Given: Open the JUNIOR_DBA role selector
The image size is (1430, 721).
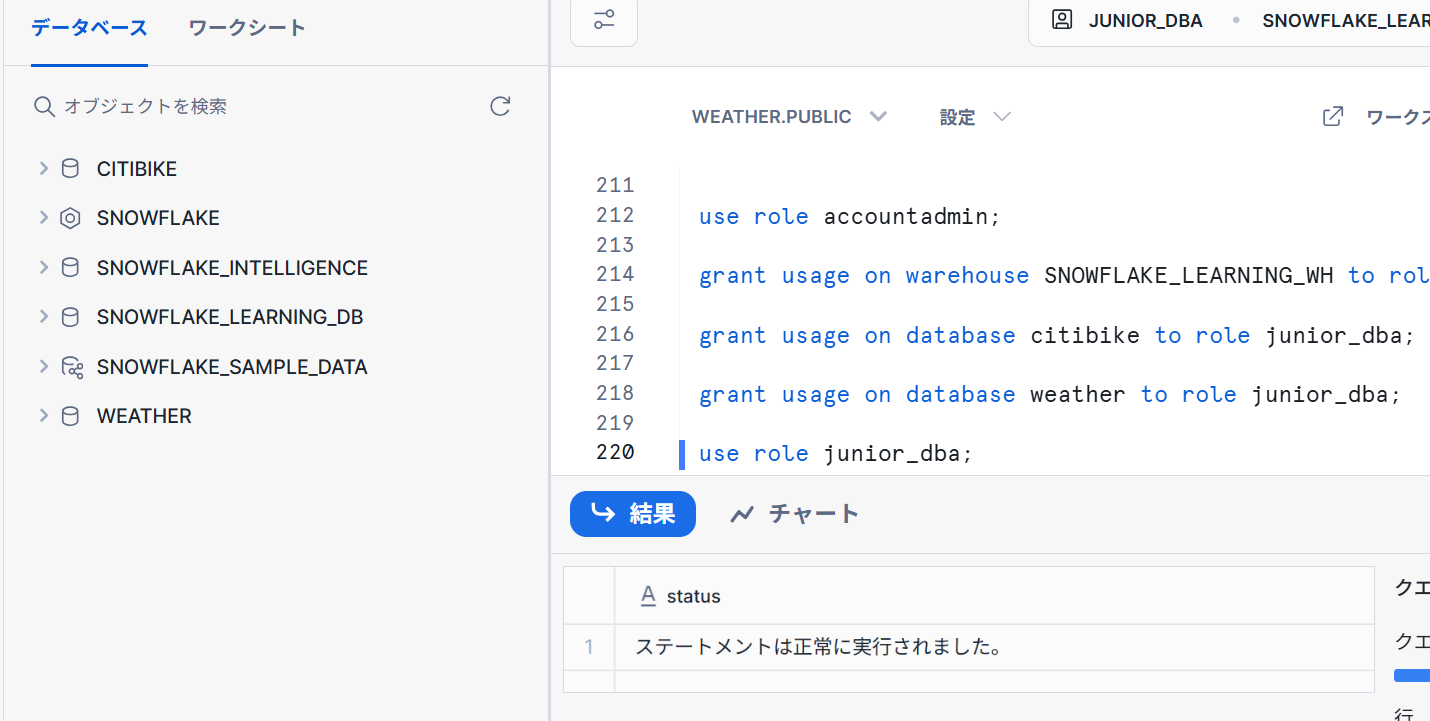Looking at the screenshot, I should 1145,20.
